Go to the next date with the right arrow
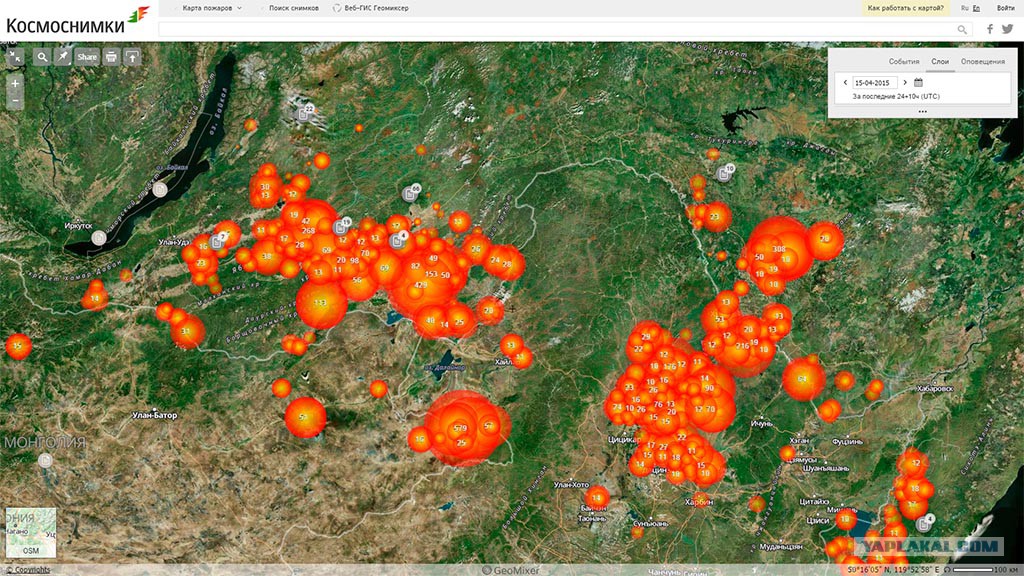Viewport: 1024px width, 576px height. (904, 83)
